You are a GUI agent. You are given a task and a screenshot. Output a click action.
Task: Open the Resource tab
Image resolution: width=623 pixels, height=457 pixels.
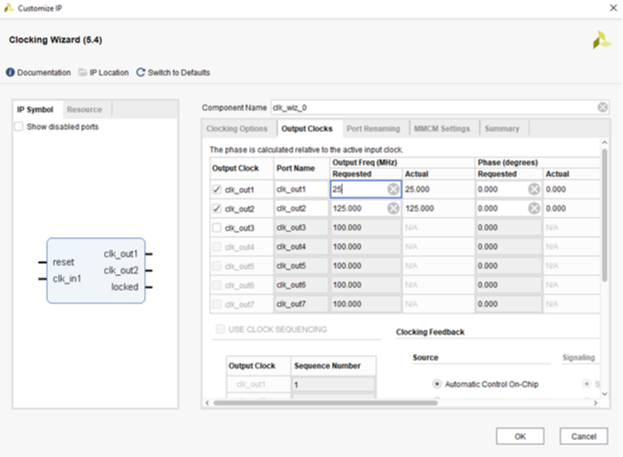84,110
